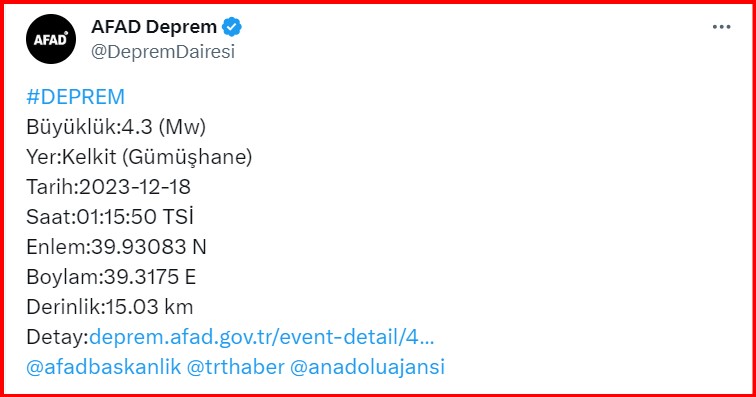The image size is (756, 397).
Task: Open the @DepremDairesi handle
Action: tap(163, 52)
